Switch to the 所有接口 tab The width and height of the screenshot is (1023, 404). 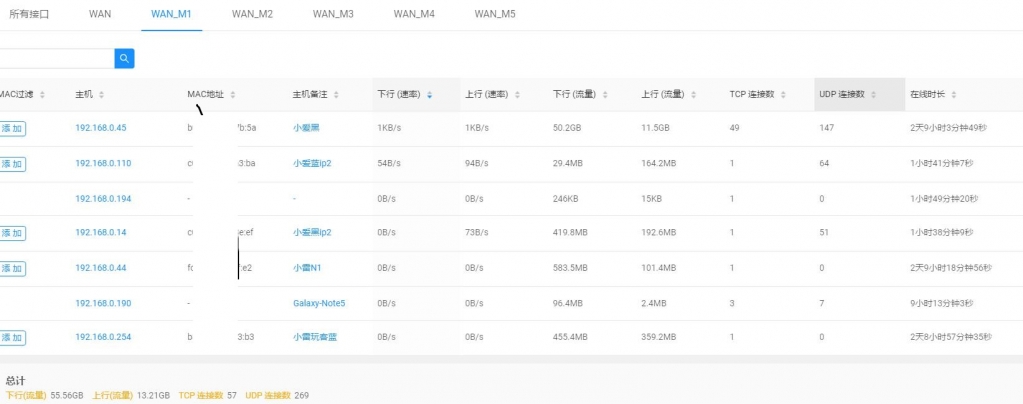click(29, 14)
